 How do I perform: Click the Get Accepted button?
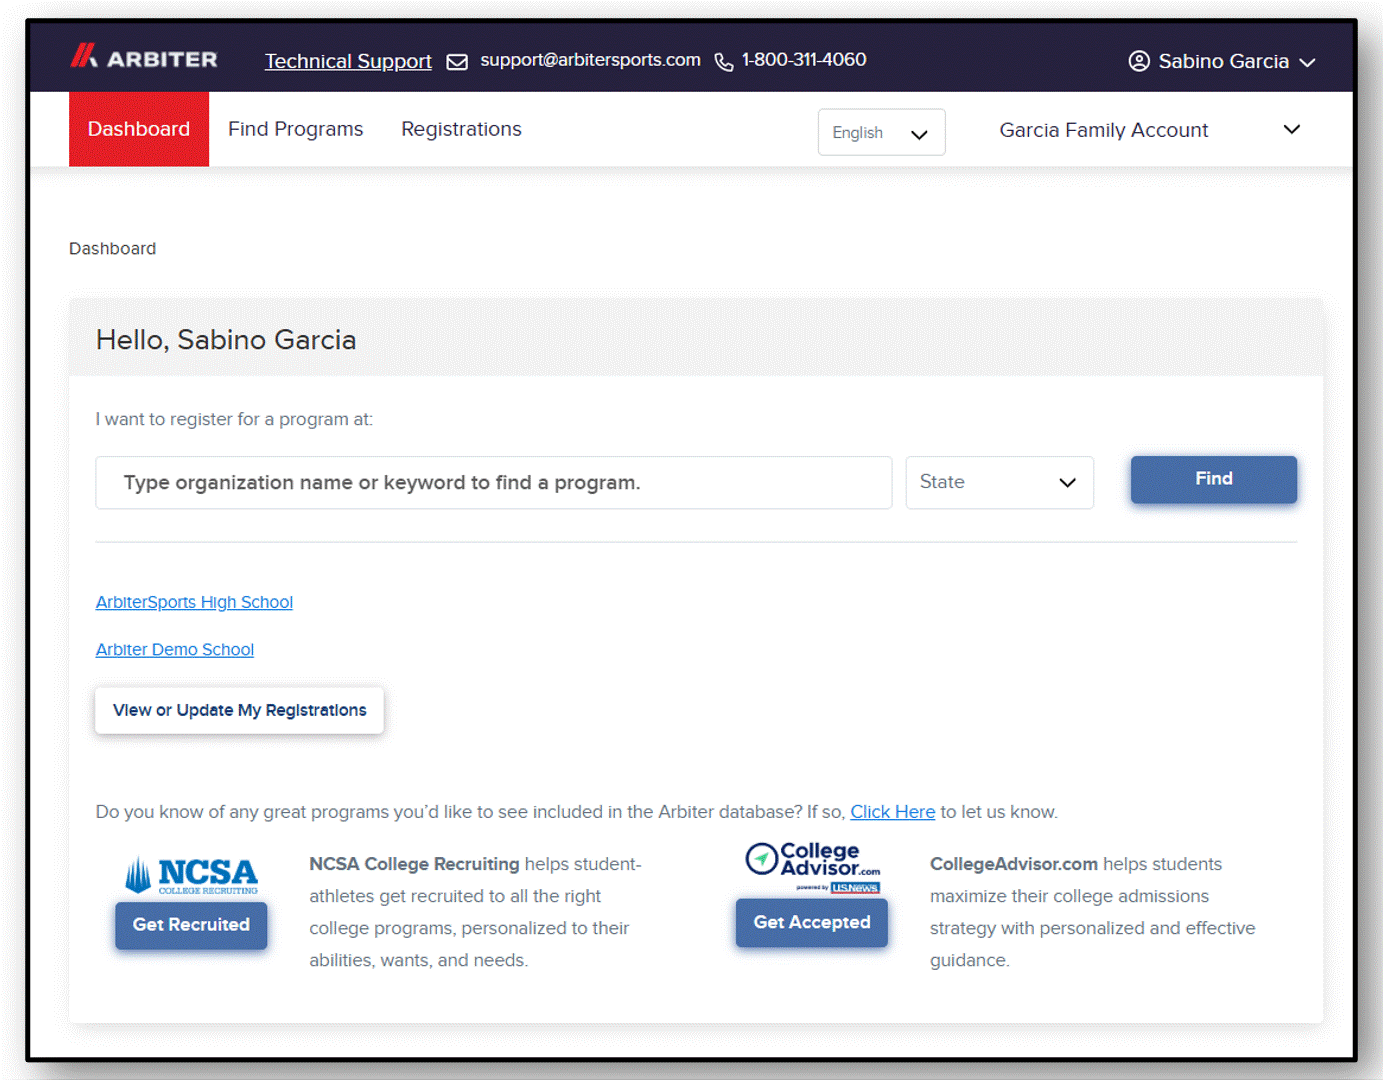(812, 923)
